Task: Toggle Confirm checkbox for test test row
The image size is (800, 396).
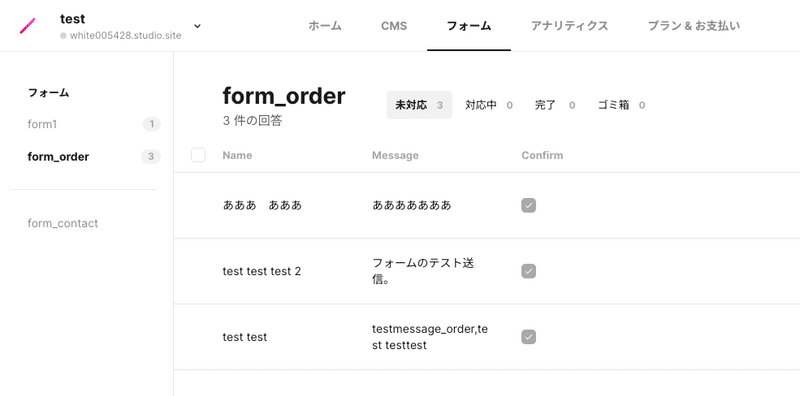Action: (x=529, y=337)
